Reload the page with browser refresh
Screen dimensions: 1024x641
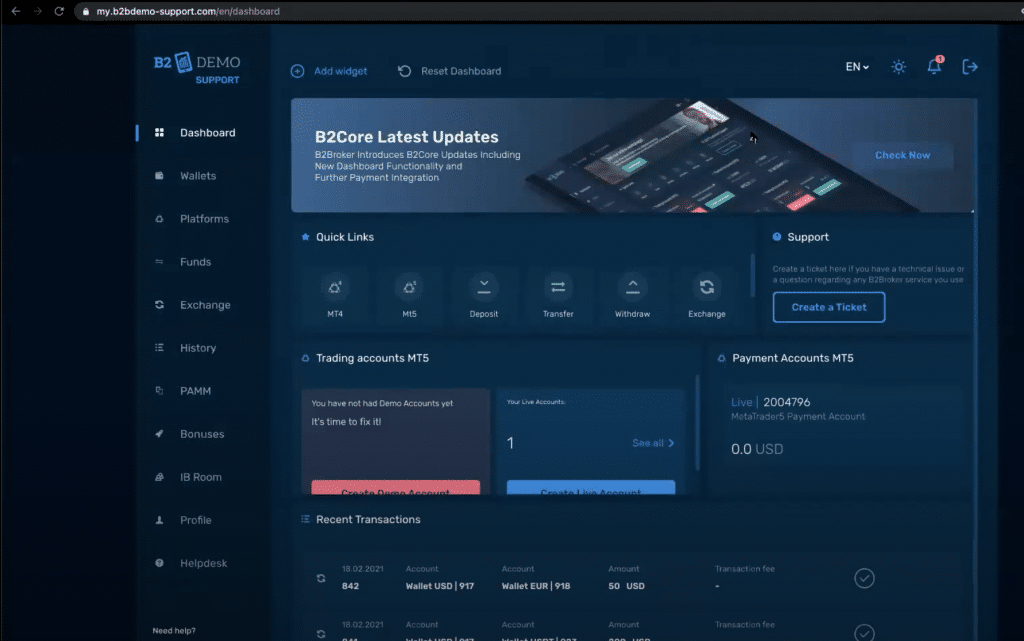[59, 11]
